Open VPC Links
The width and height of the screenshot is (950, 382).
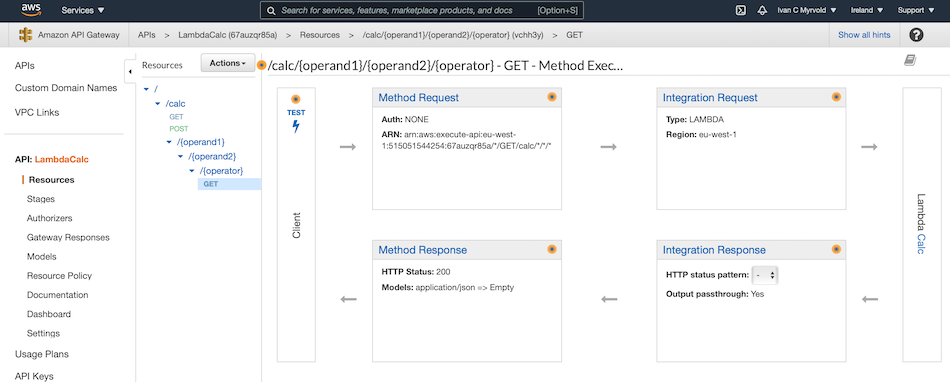coord(37,113)
